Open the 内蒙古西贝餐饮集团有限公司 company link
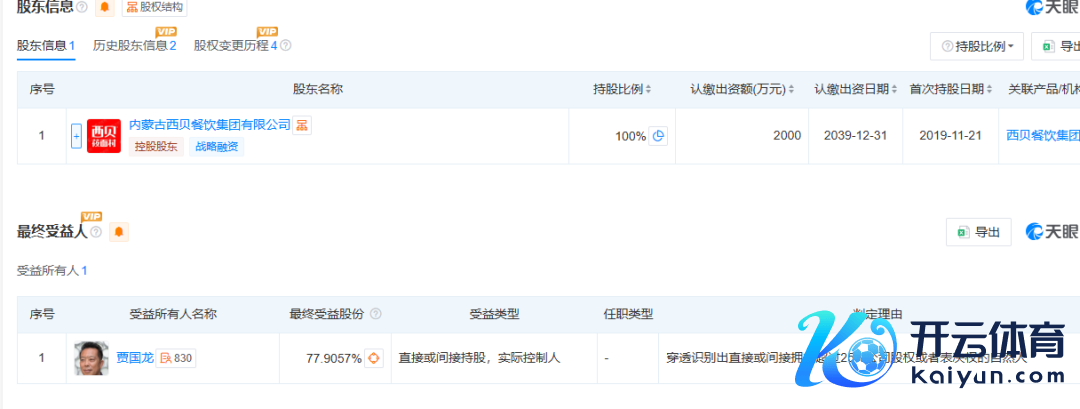The width and height of the screenshot is (1080, 409). [x=209, y=125]
